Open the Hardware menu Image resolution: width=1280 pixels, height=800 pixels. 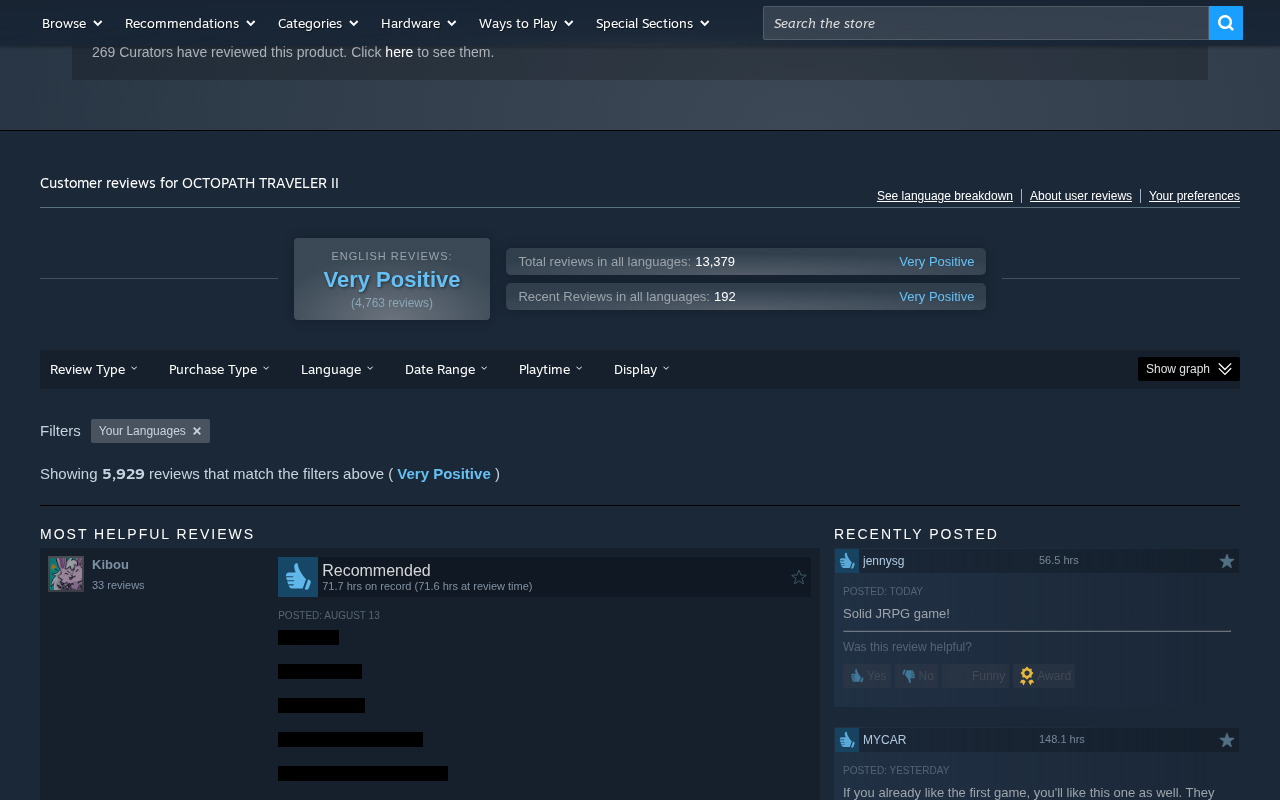[418, 23]
